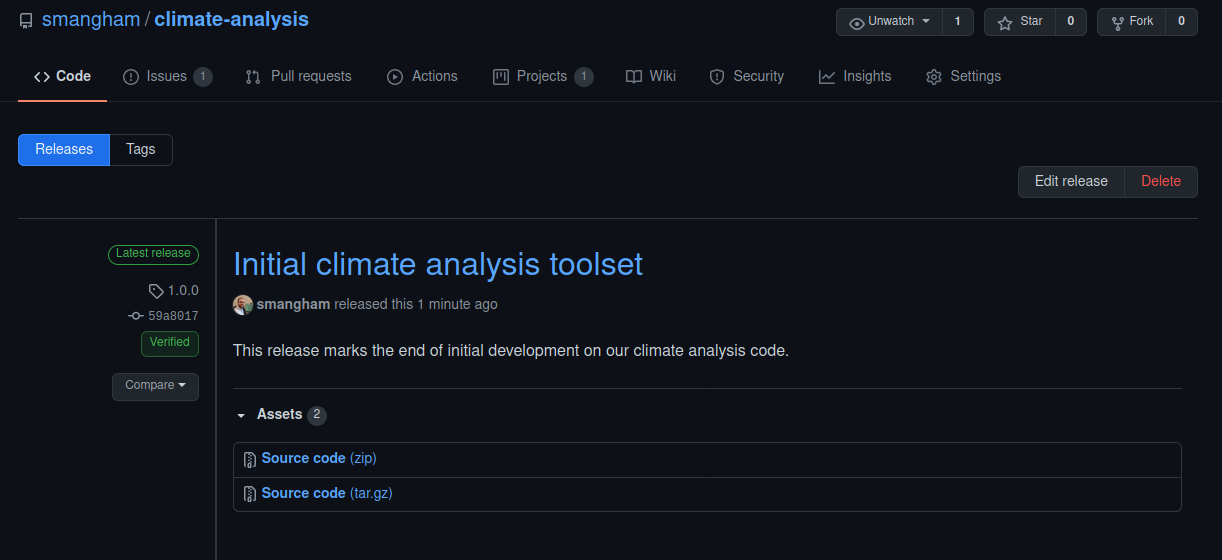Click the commit icon beside 59a8017
The width and height of the screenshot is (1222, 560).
click(136, 316)
